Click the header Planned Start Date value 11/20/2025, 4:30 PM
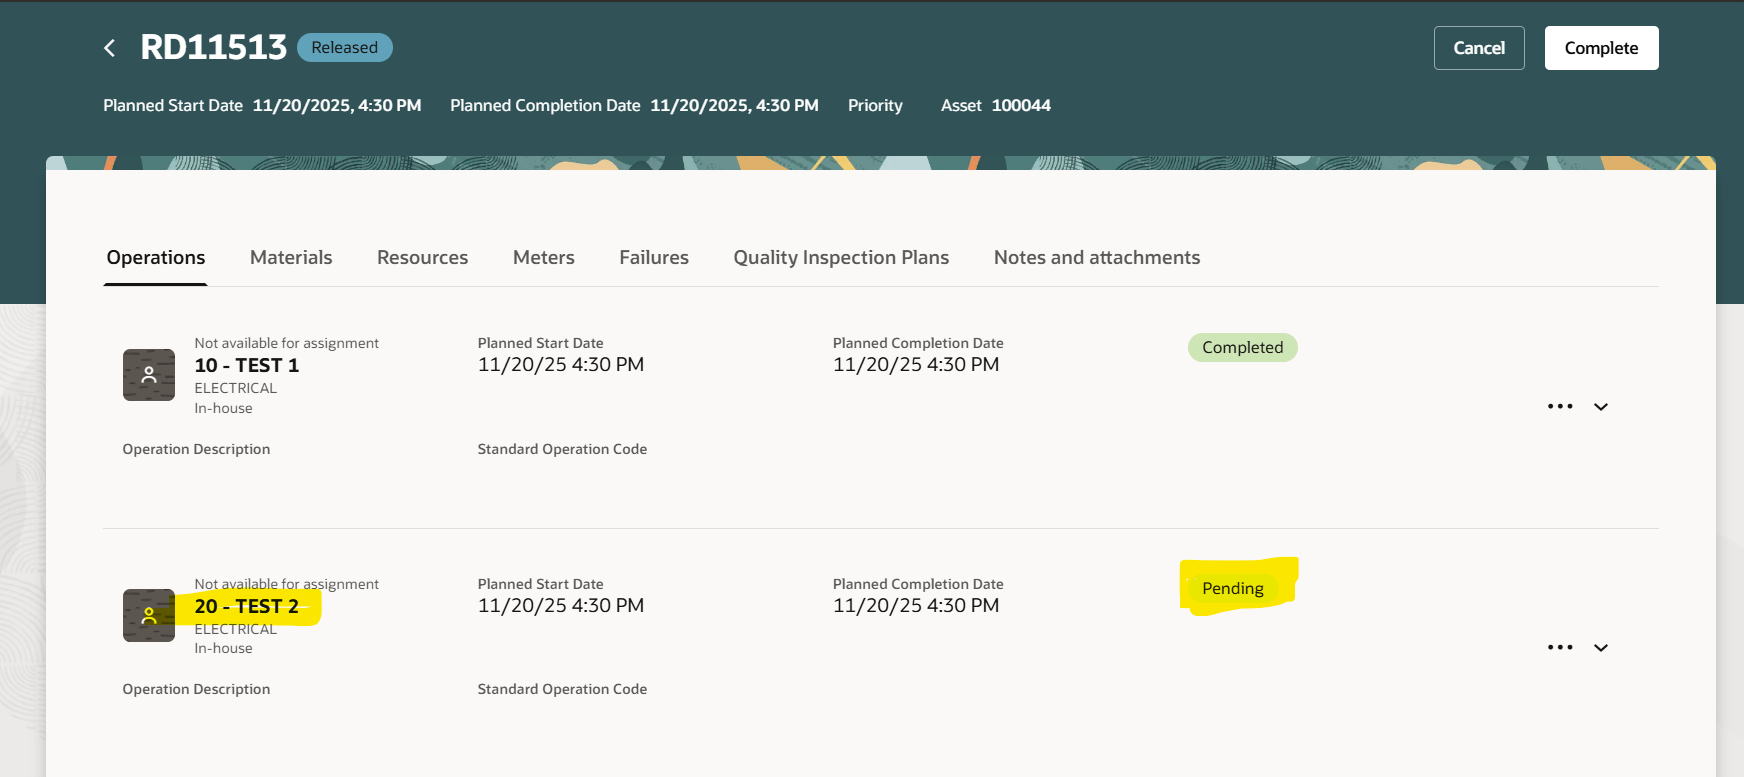Viewport: 1744px width, 777px height. tap(337, 106)
